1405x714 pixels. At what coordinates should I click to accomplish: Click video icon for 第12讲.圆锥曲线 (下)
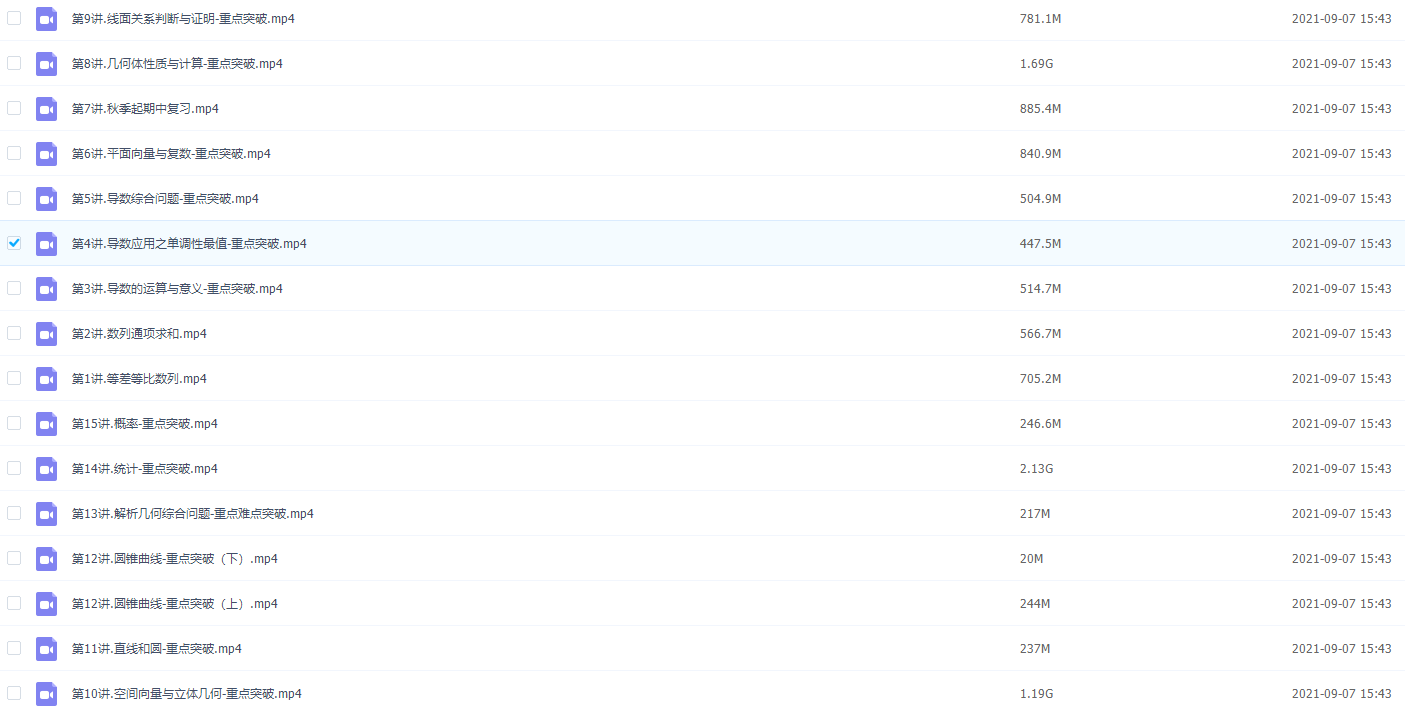(x=46, y=559)
